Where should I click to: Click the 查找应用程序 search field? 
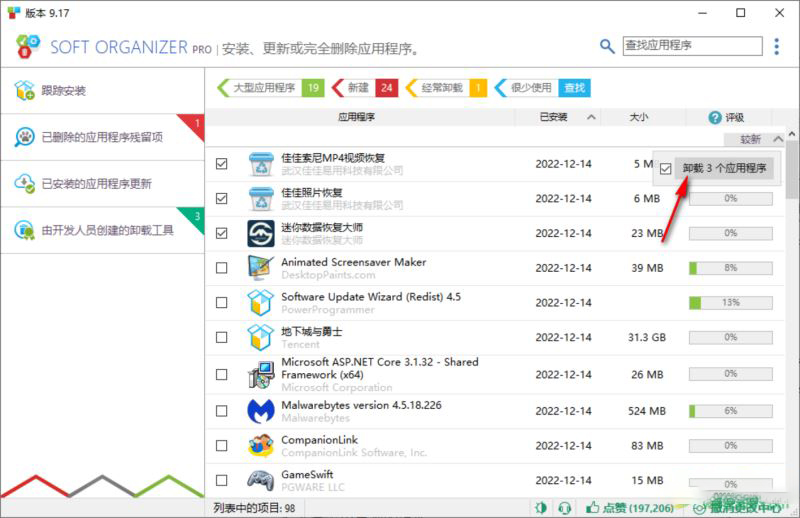coord(692,46)
